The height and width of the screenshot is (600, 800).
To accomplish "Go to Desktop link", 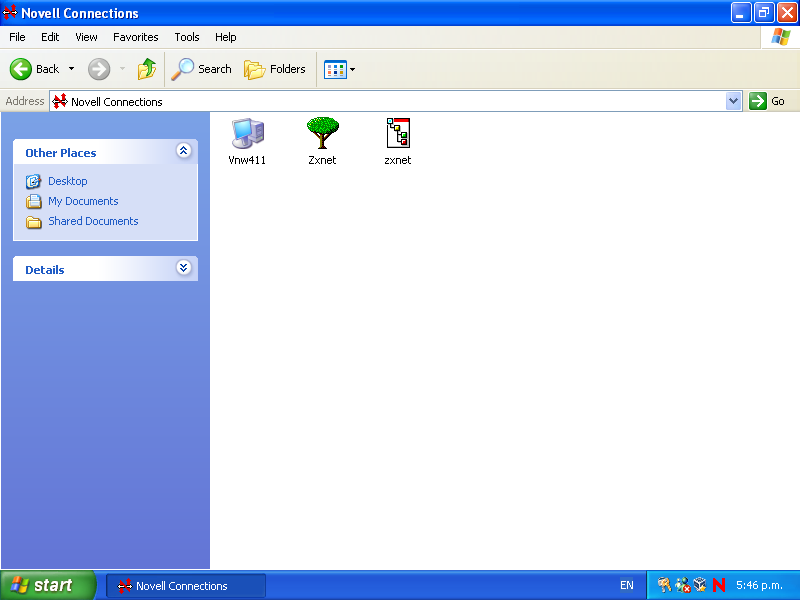I will (68, 181).
